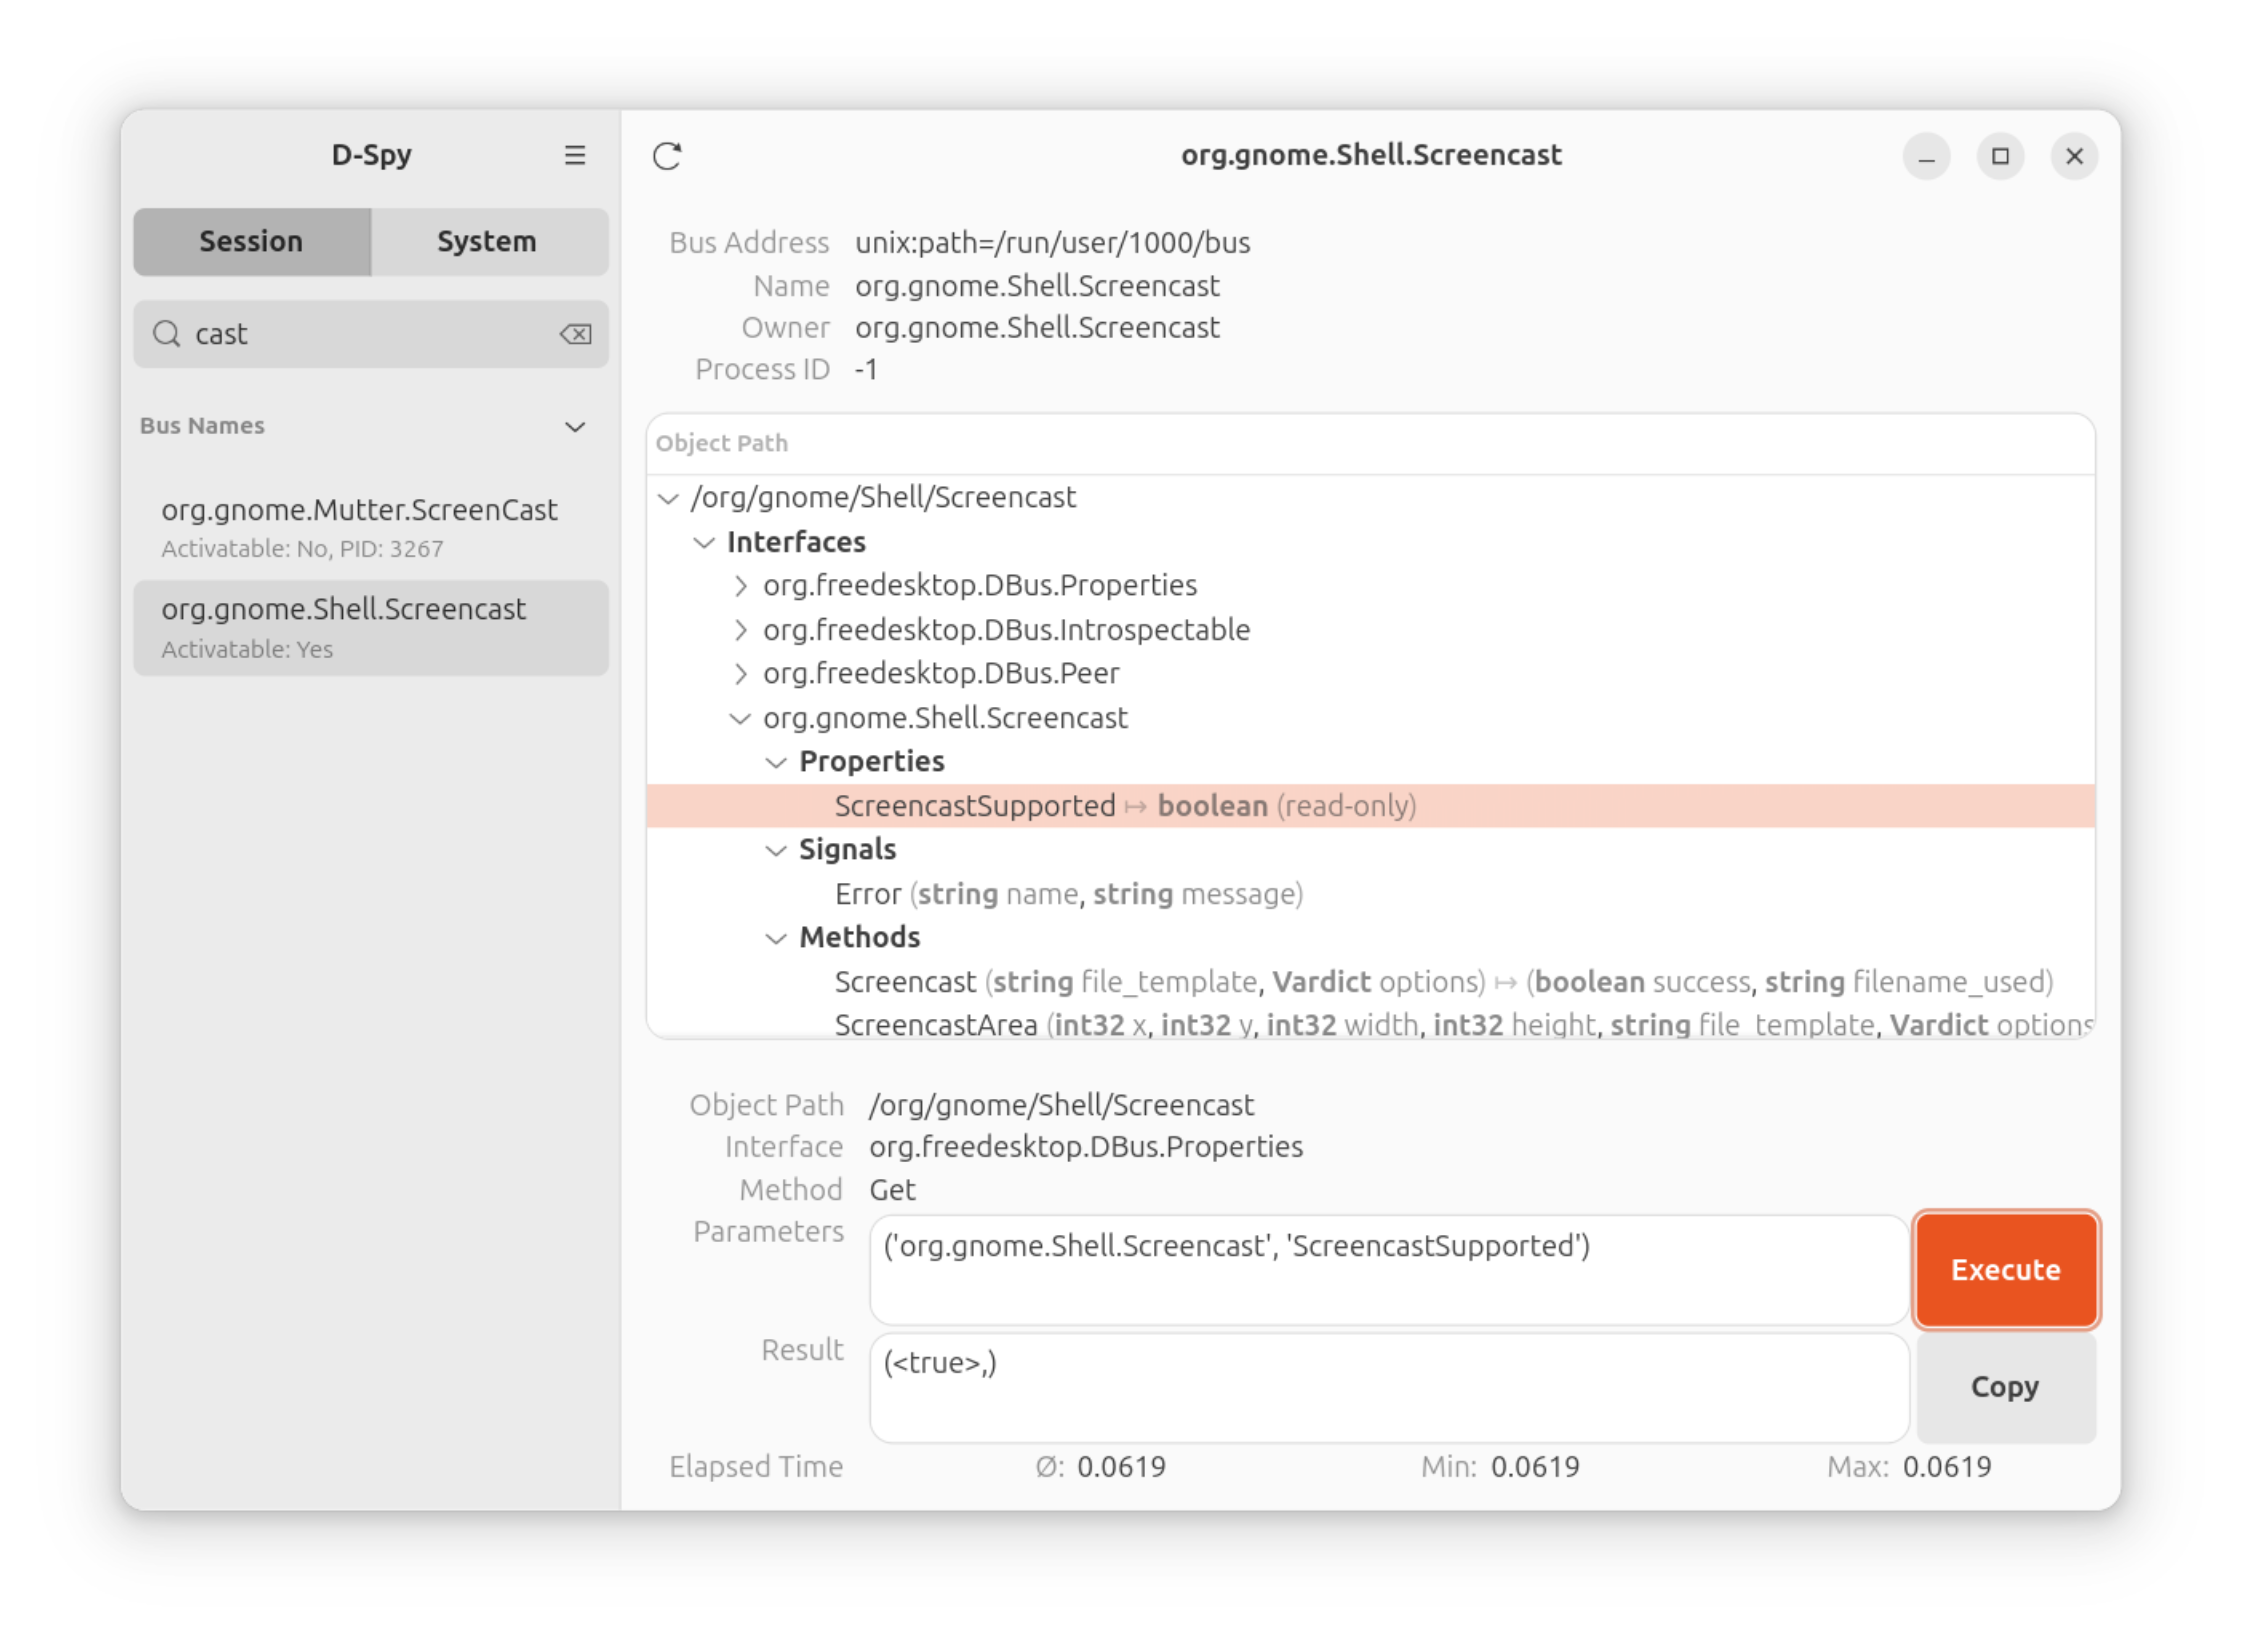The image size is (2244, 1644).
Task: Click the Name value org.gnome.Shell.Screencast
Action: pyautogui.click(x=1037, y=286)
